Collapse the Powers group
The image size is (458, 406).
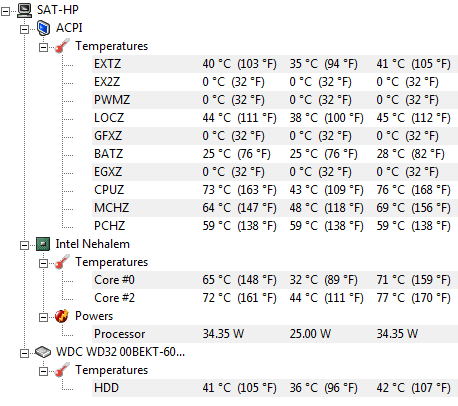click(x=43, y=318)
